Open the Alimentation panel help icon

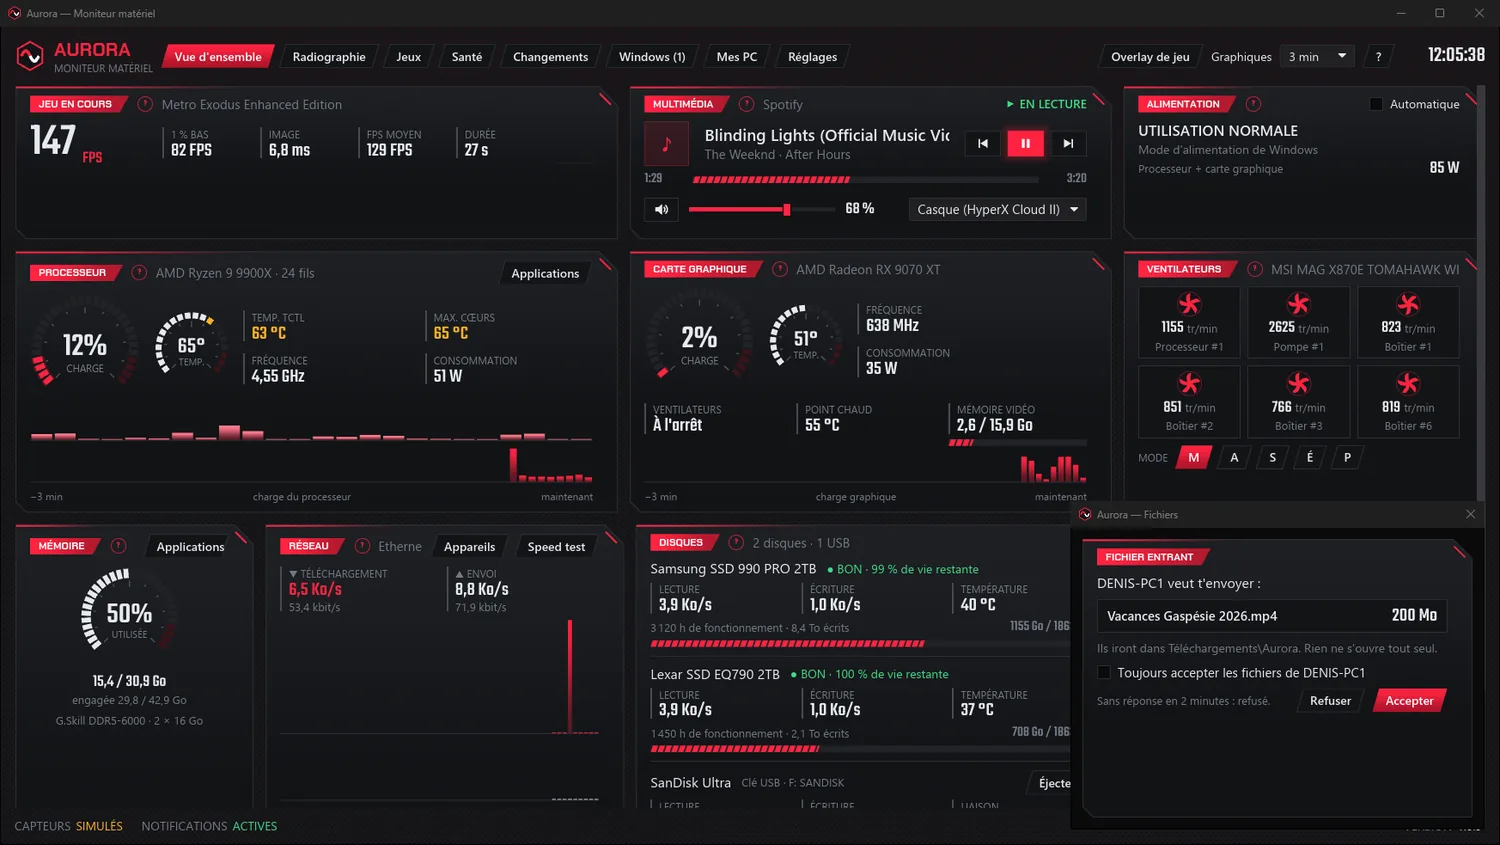tap(1253, 104)
